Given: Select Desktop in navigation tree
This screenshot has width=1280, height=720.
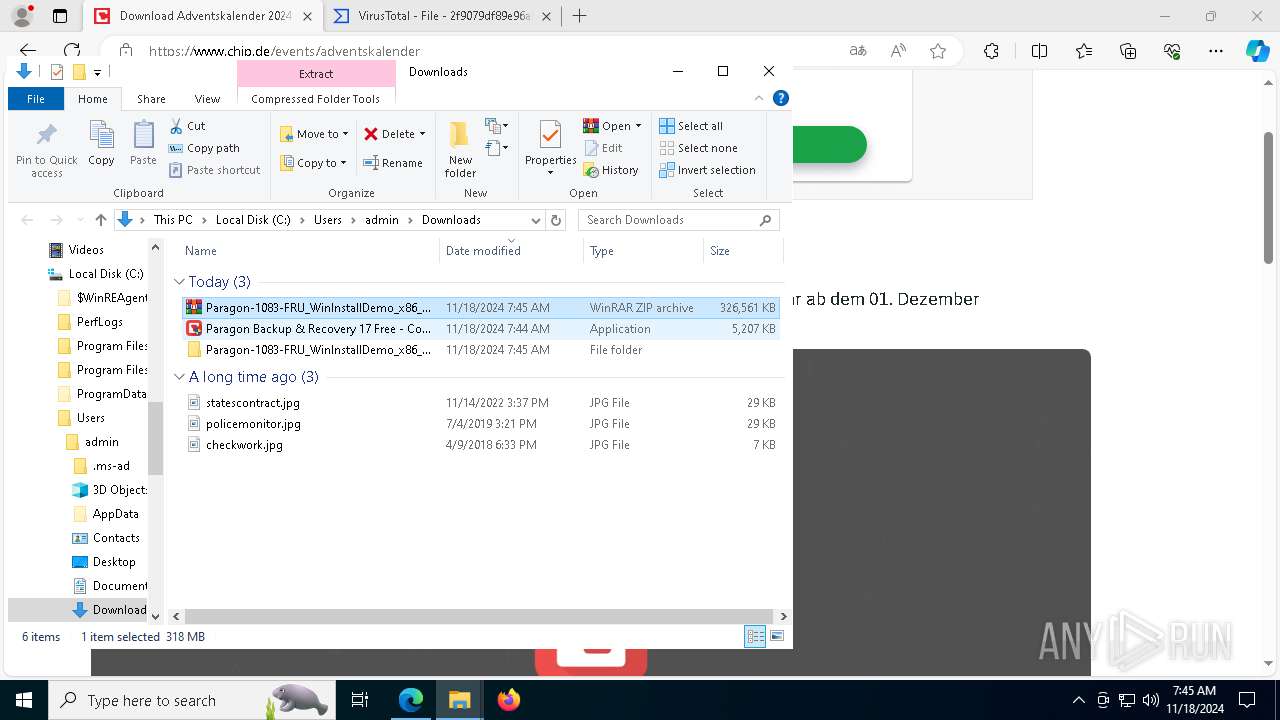Looking at the screenshot, I should tap(114, 562).
